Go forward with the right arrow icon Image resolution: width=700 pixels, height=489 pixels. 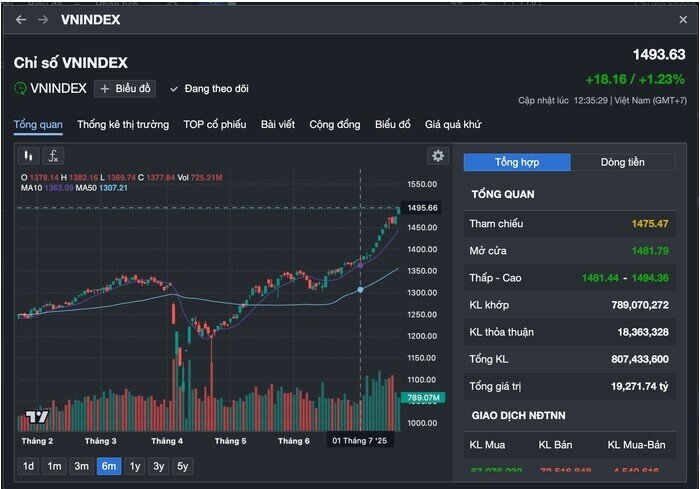(x=43, y=20)
